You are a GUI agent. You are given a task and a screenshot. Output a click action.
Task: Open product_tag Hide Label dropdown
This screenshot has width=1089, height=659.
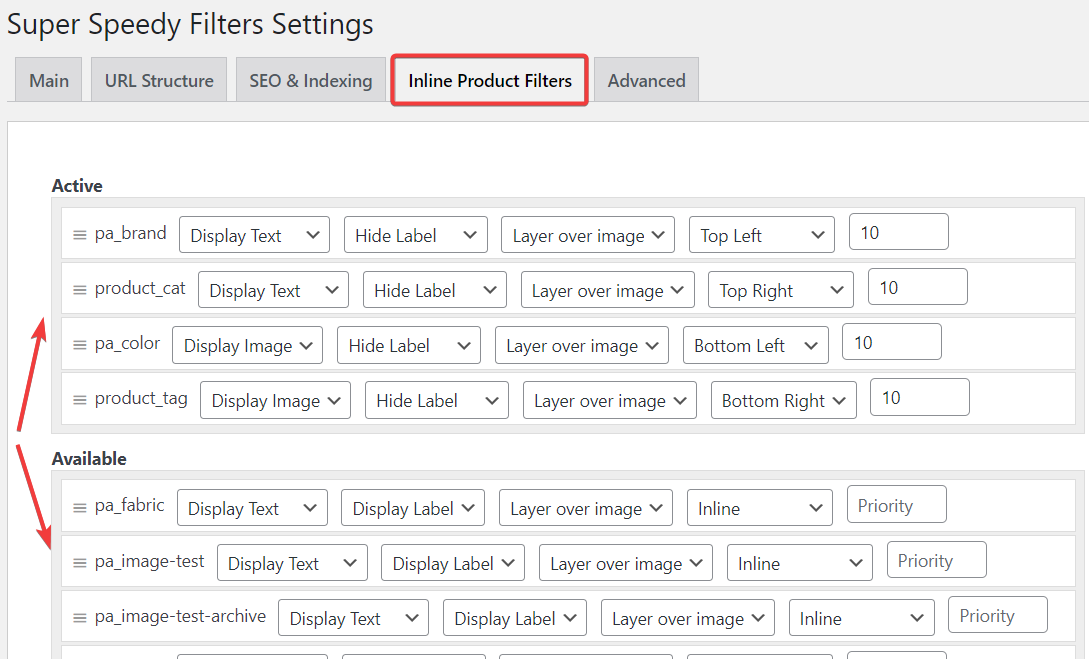pos(436,399)
